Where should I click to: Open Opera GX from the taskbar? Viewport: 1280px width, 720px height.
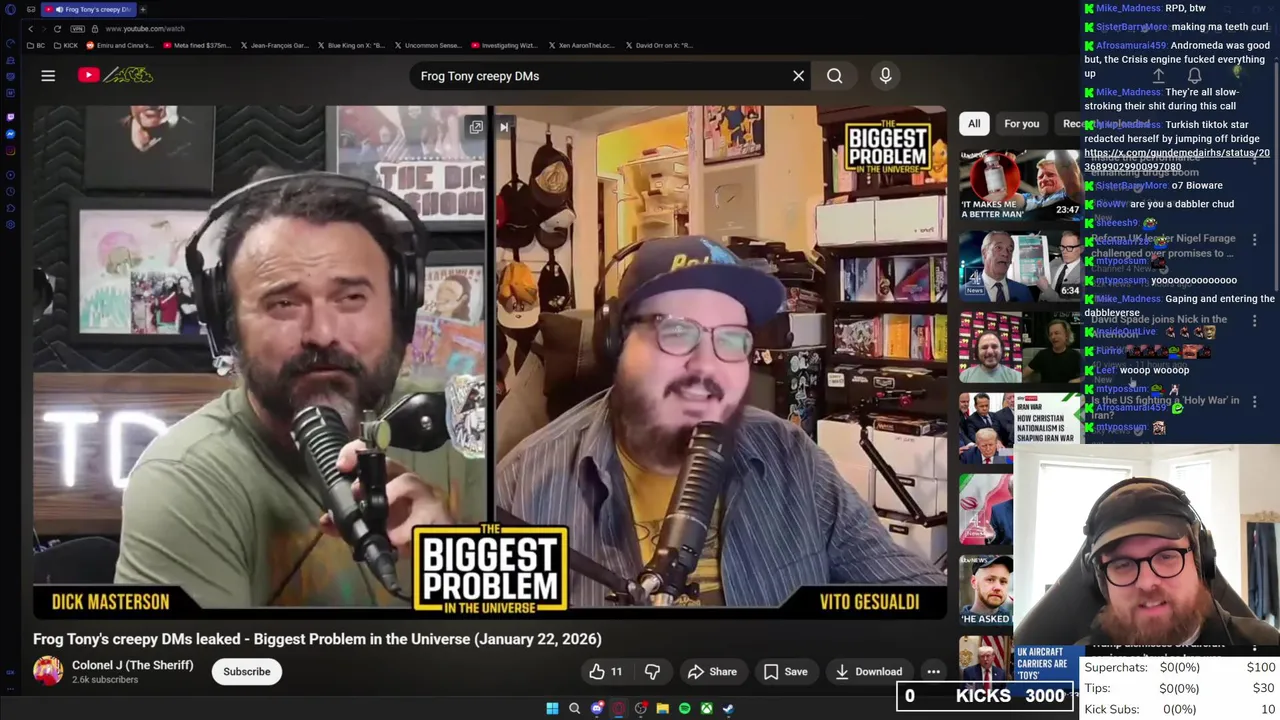pyautogui.click(x=619, y=708)
